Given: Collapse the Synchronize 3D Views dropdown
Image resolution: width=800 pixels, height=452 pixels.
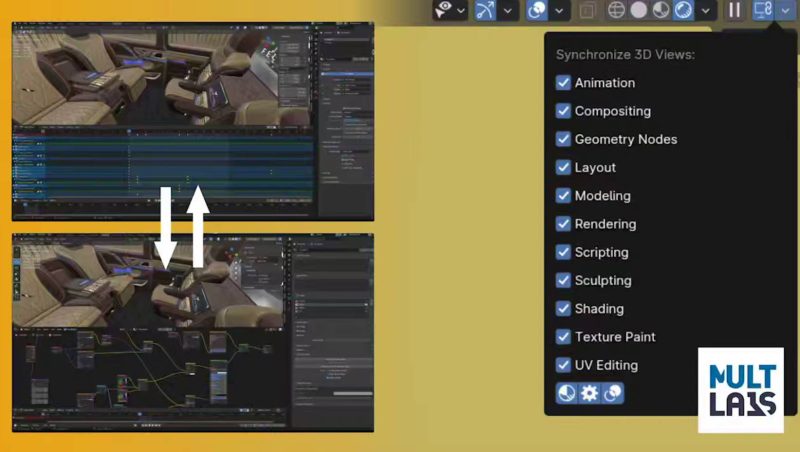Looking at the screenshot, I should point(786,10).
